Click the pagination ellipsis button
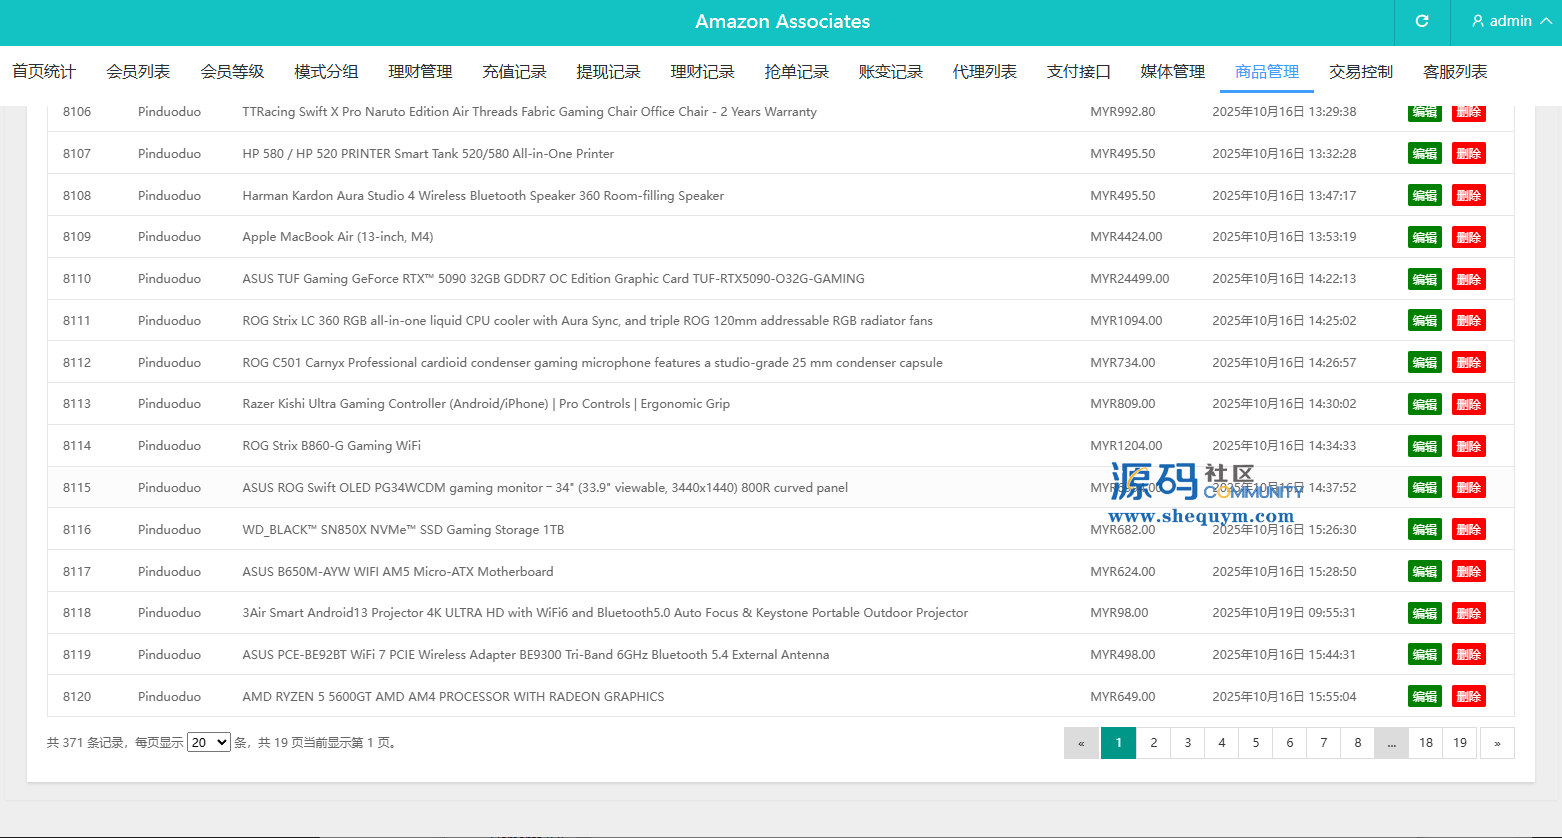 pyautogui.click(x=1391, y=743)
